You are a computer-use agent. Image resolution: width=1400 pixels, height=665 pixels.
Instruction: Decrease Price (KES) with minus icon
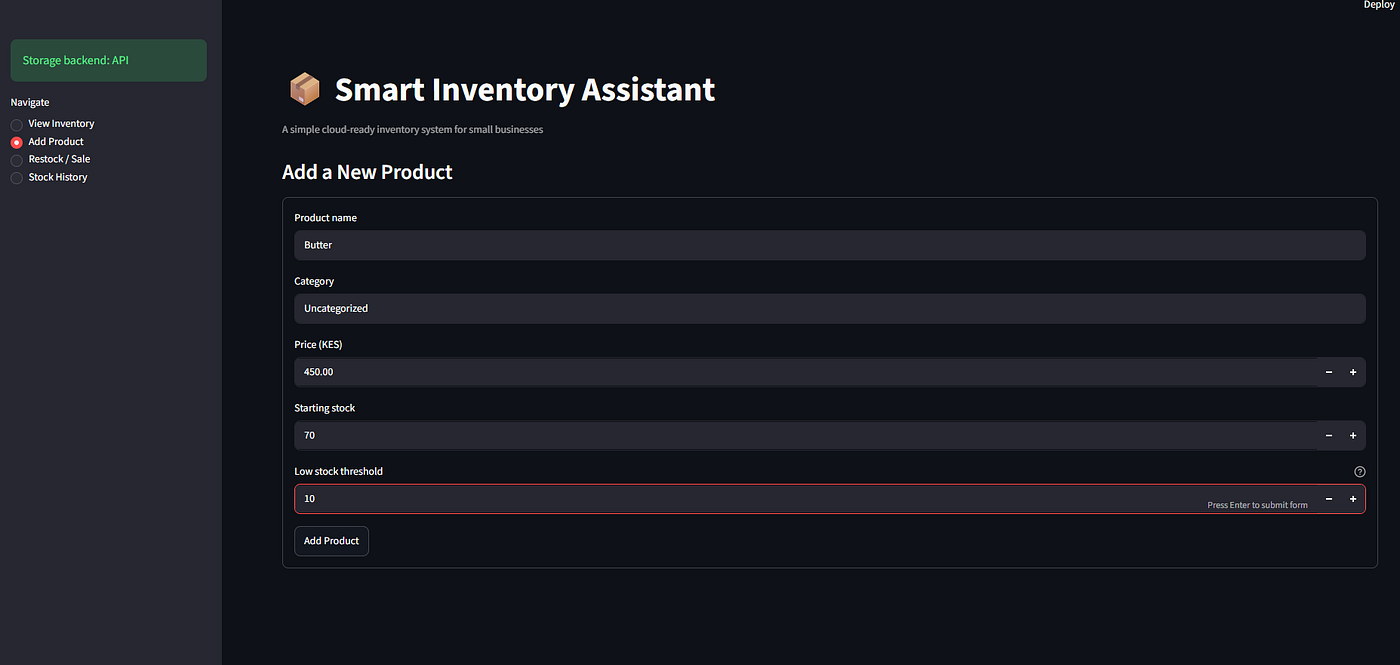click(1329, 372)
